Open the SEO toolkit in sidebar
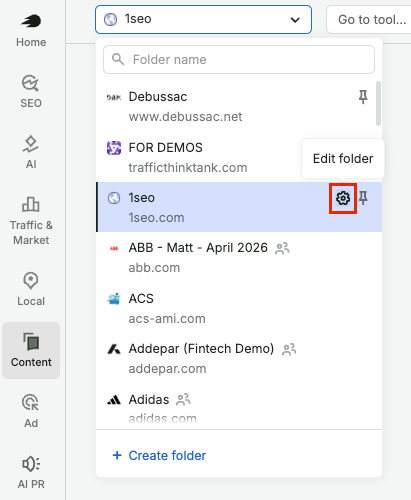The height and width of the screenshot is (500, 411). (31, 92)
